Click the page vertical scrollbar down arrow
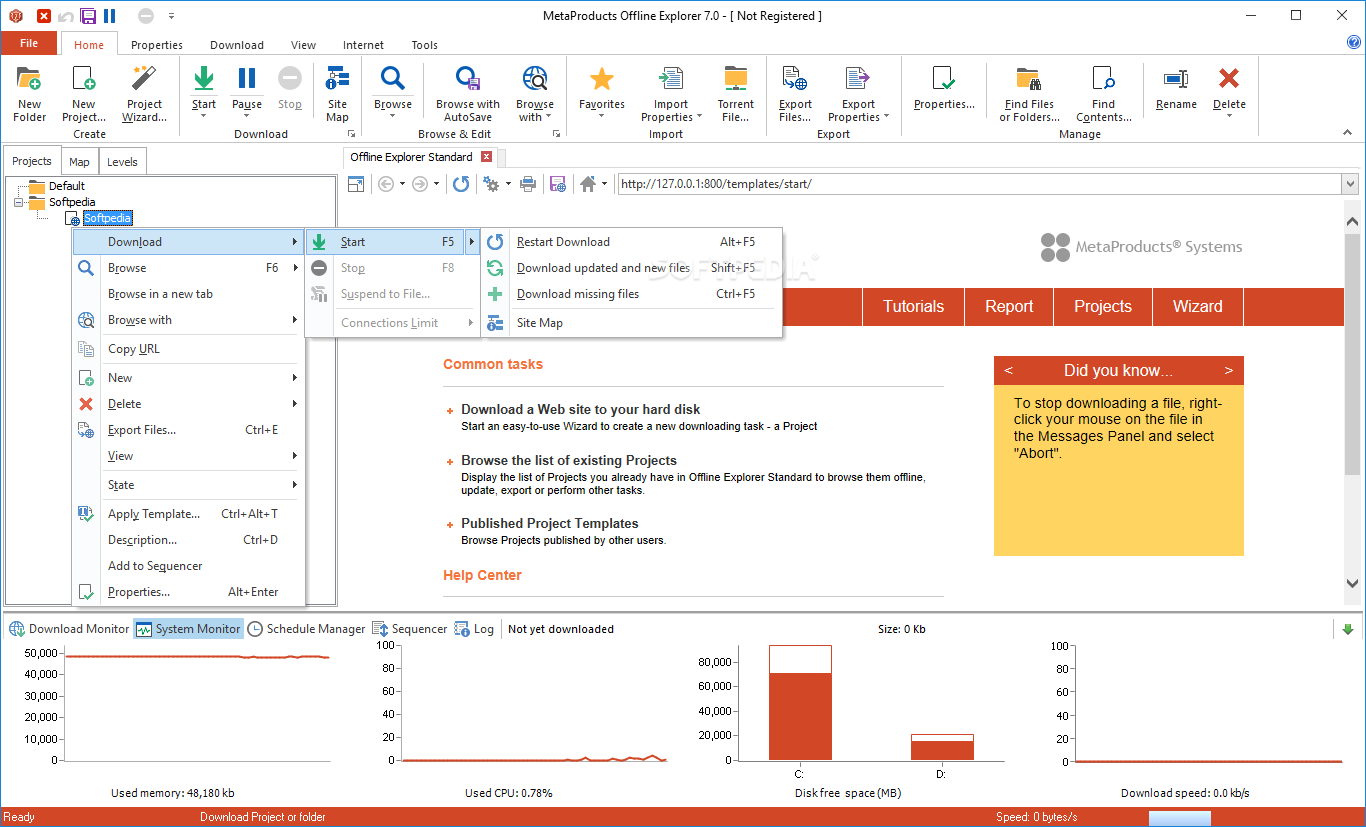The height and width of the screenshot is (827, 1366). click(1353, 583)
